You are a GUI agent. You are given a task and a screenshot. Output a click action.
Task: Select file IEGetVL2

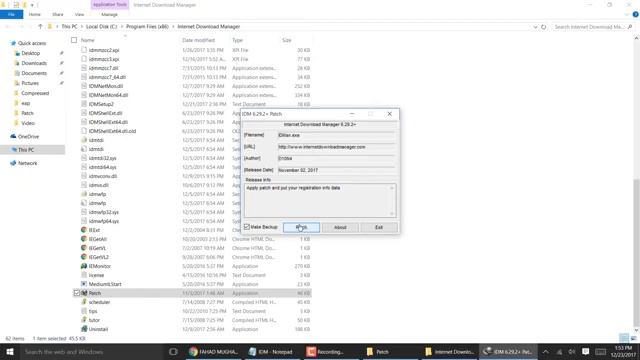[98, 257]
